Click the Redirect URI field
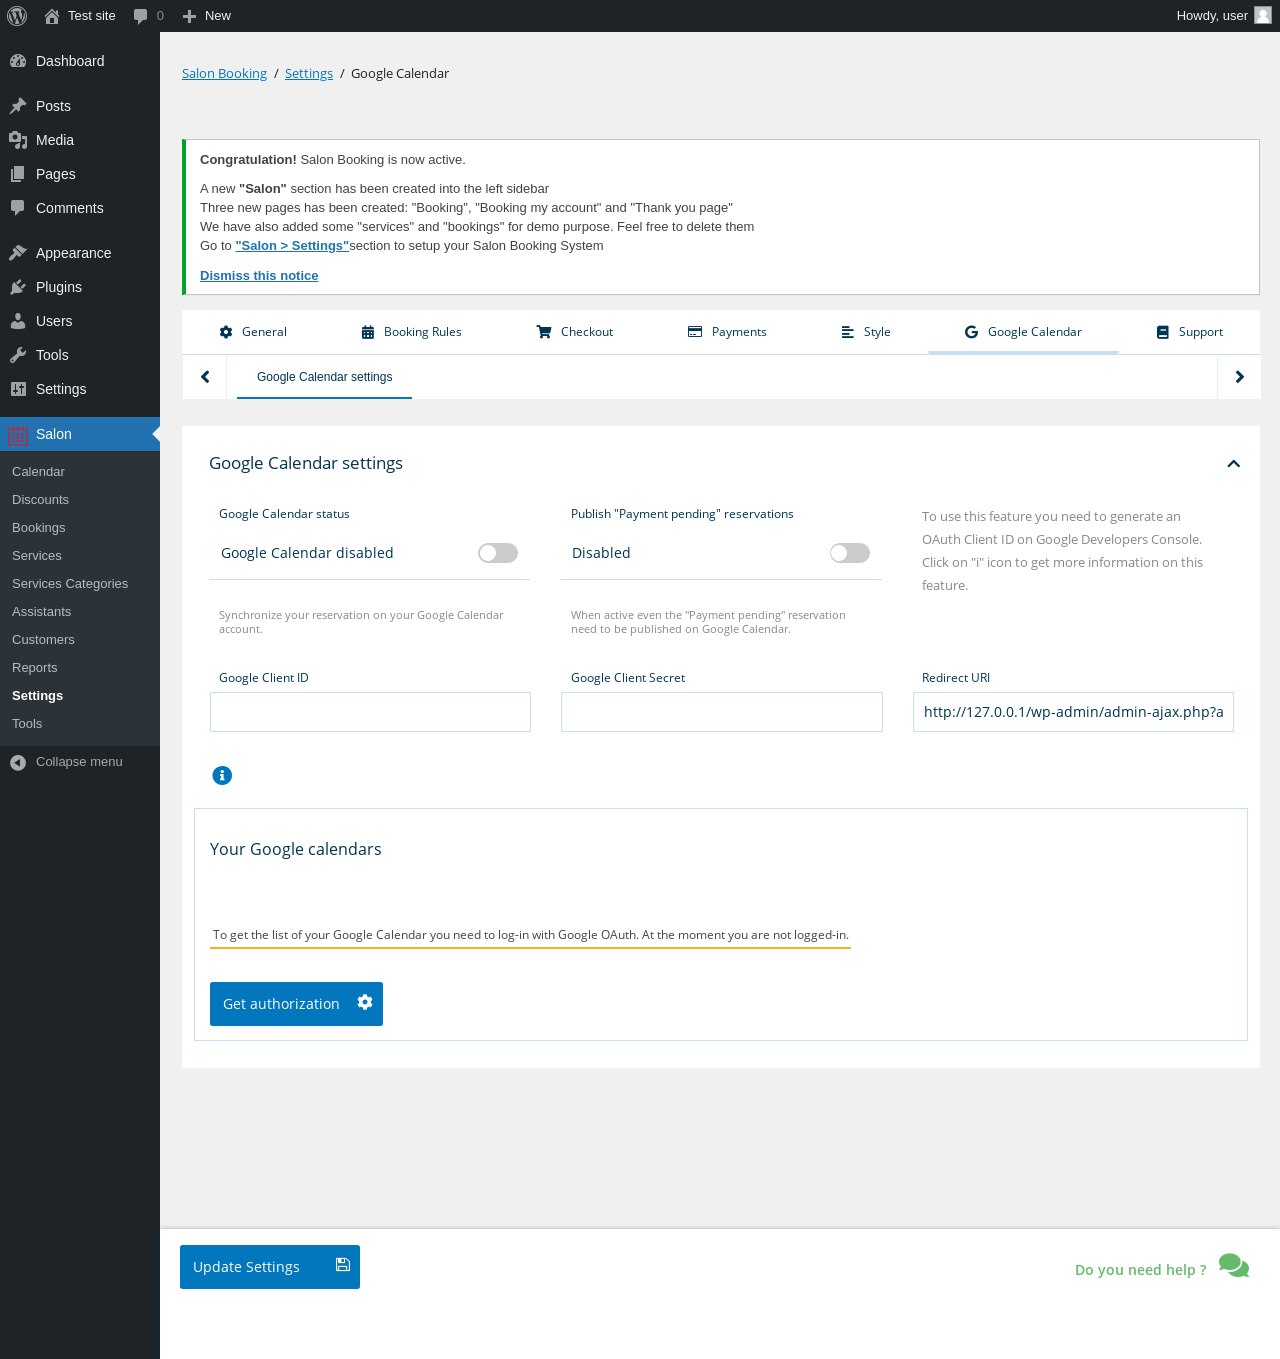The width and height of the screenshot is (1280, 1359). (x=1073, y=712)
